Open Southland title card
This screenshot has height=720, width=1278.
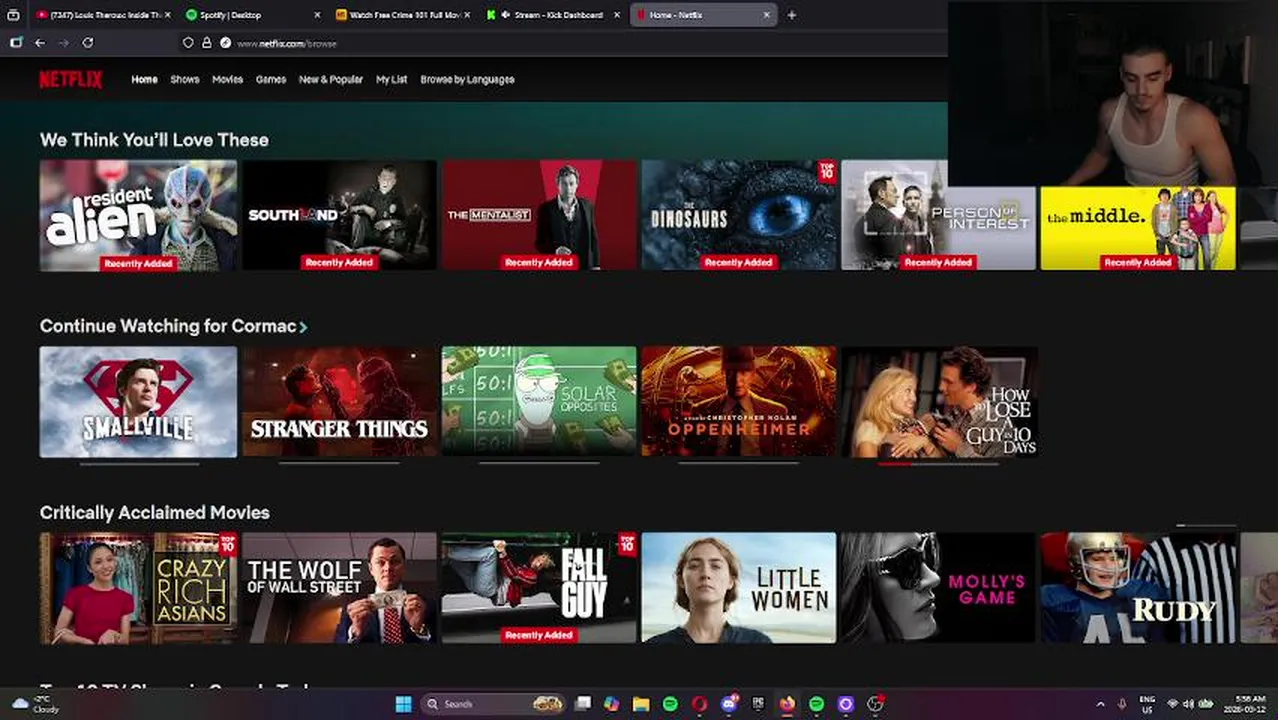point(339,215)
